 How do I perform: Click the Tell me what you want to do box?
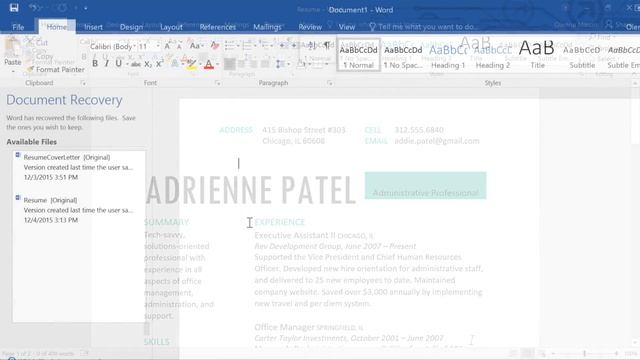pos(424,27)
